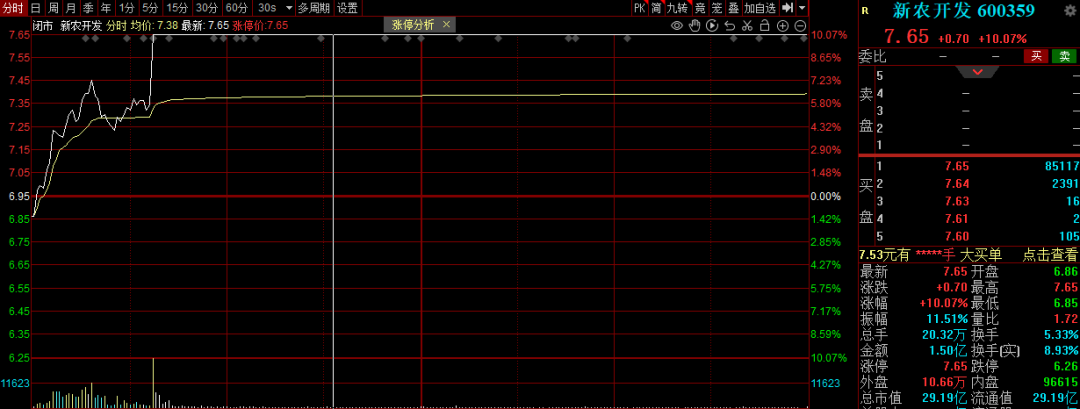The image size is (1080, 409).
Task: Select the 5分 period tab
Action: click(150, 8)
